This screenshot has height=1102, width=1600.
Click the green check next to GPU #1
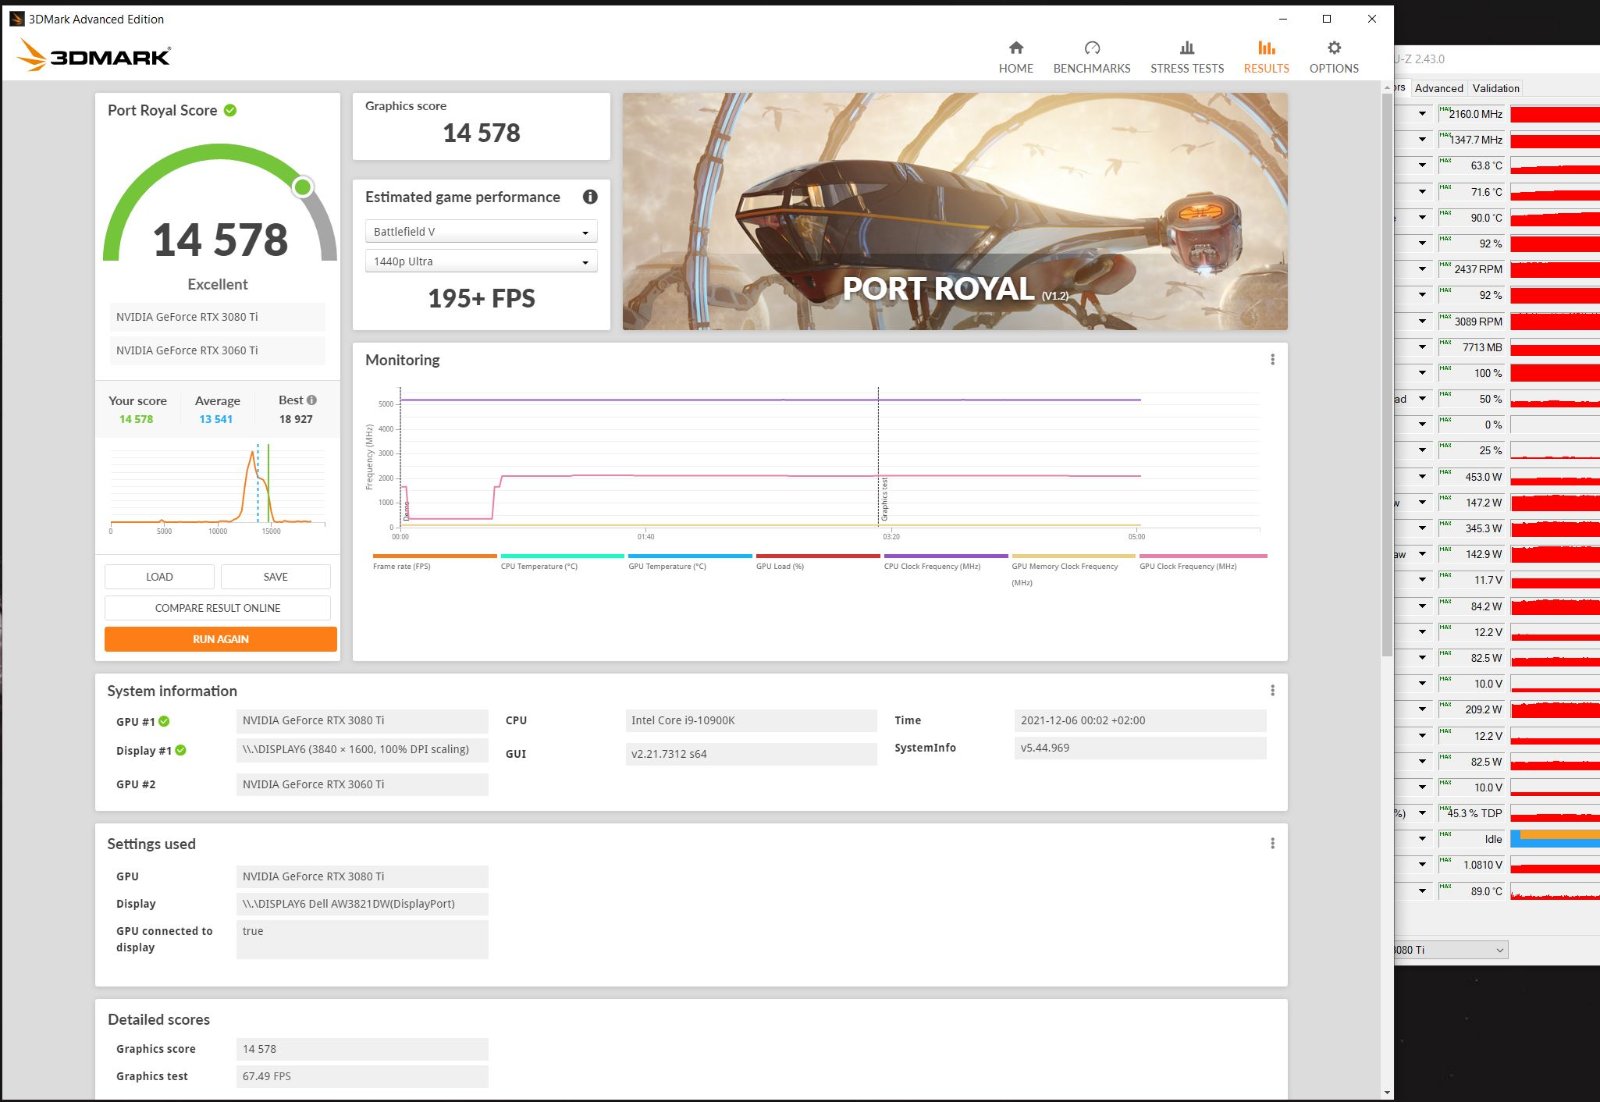[x=164, y=721]
